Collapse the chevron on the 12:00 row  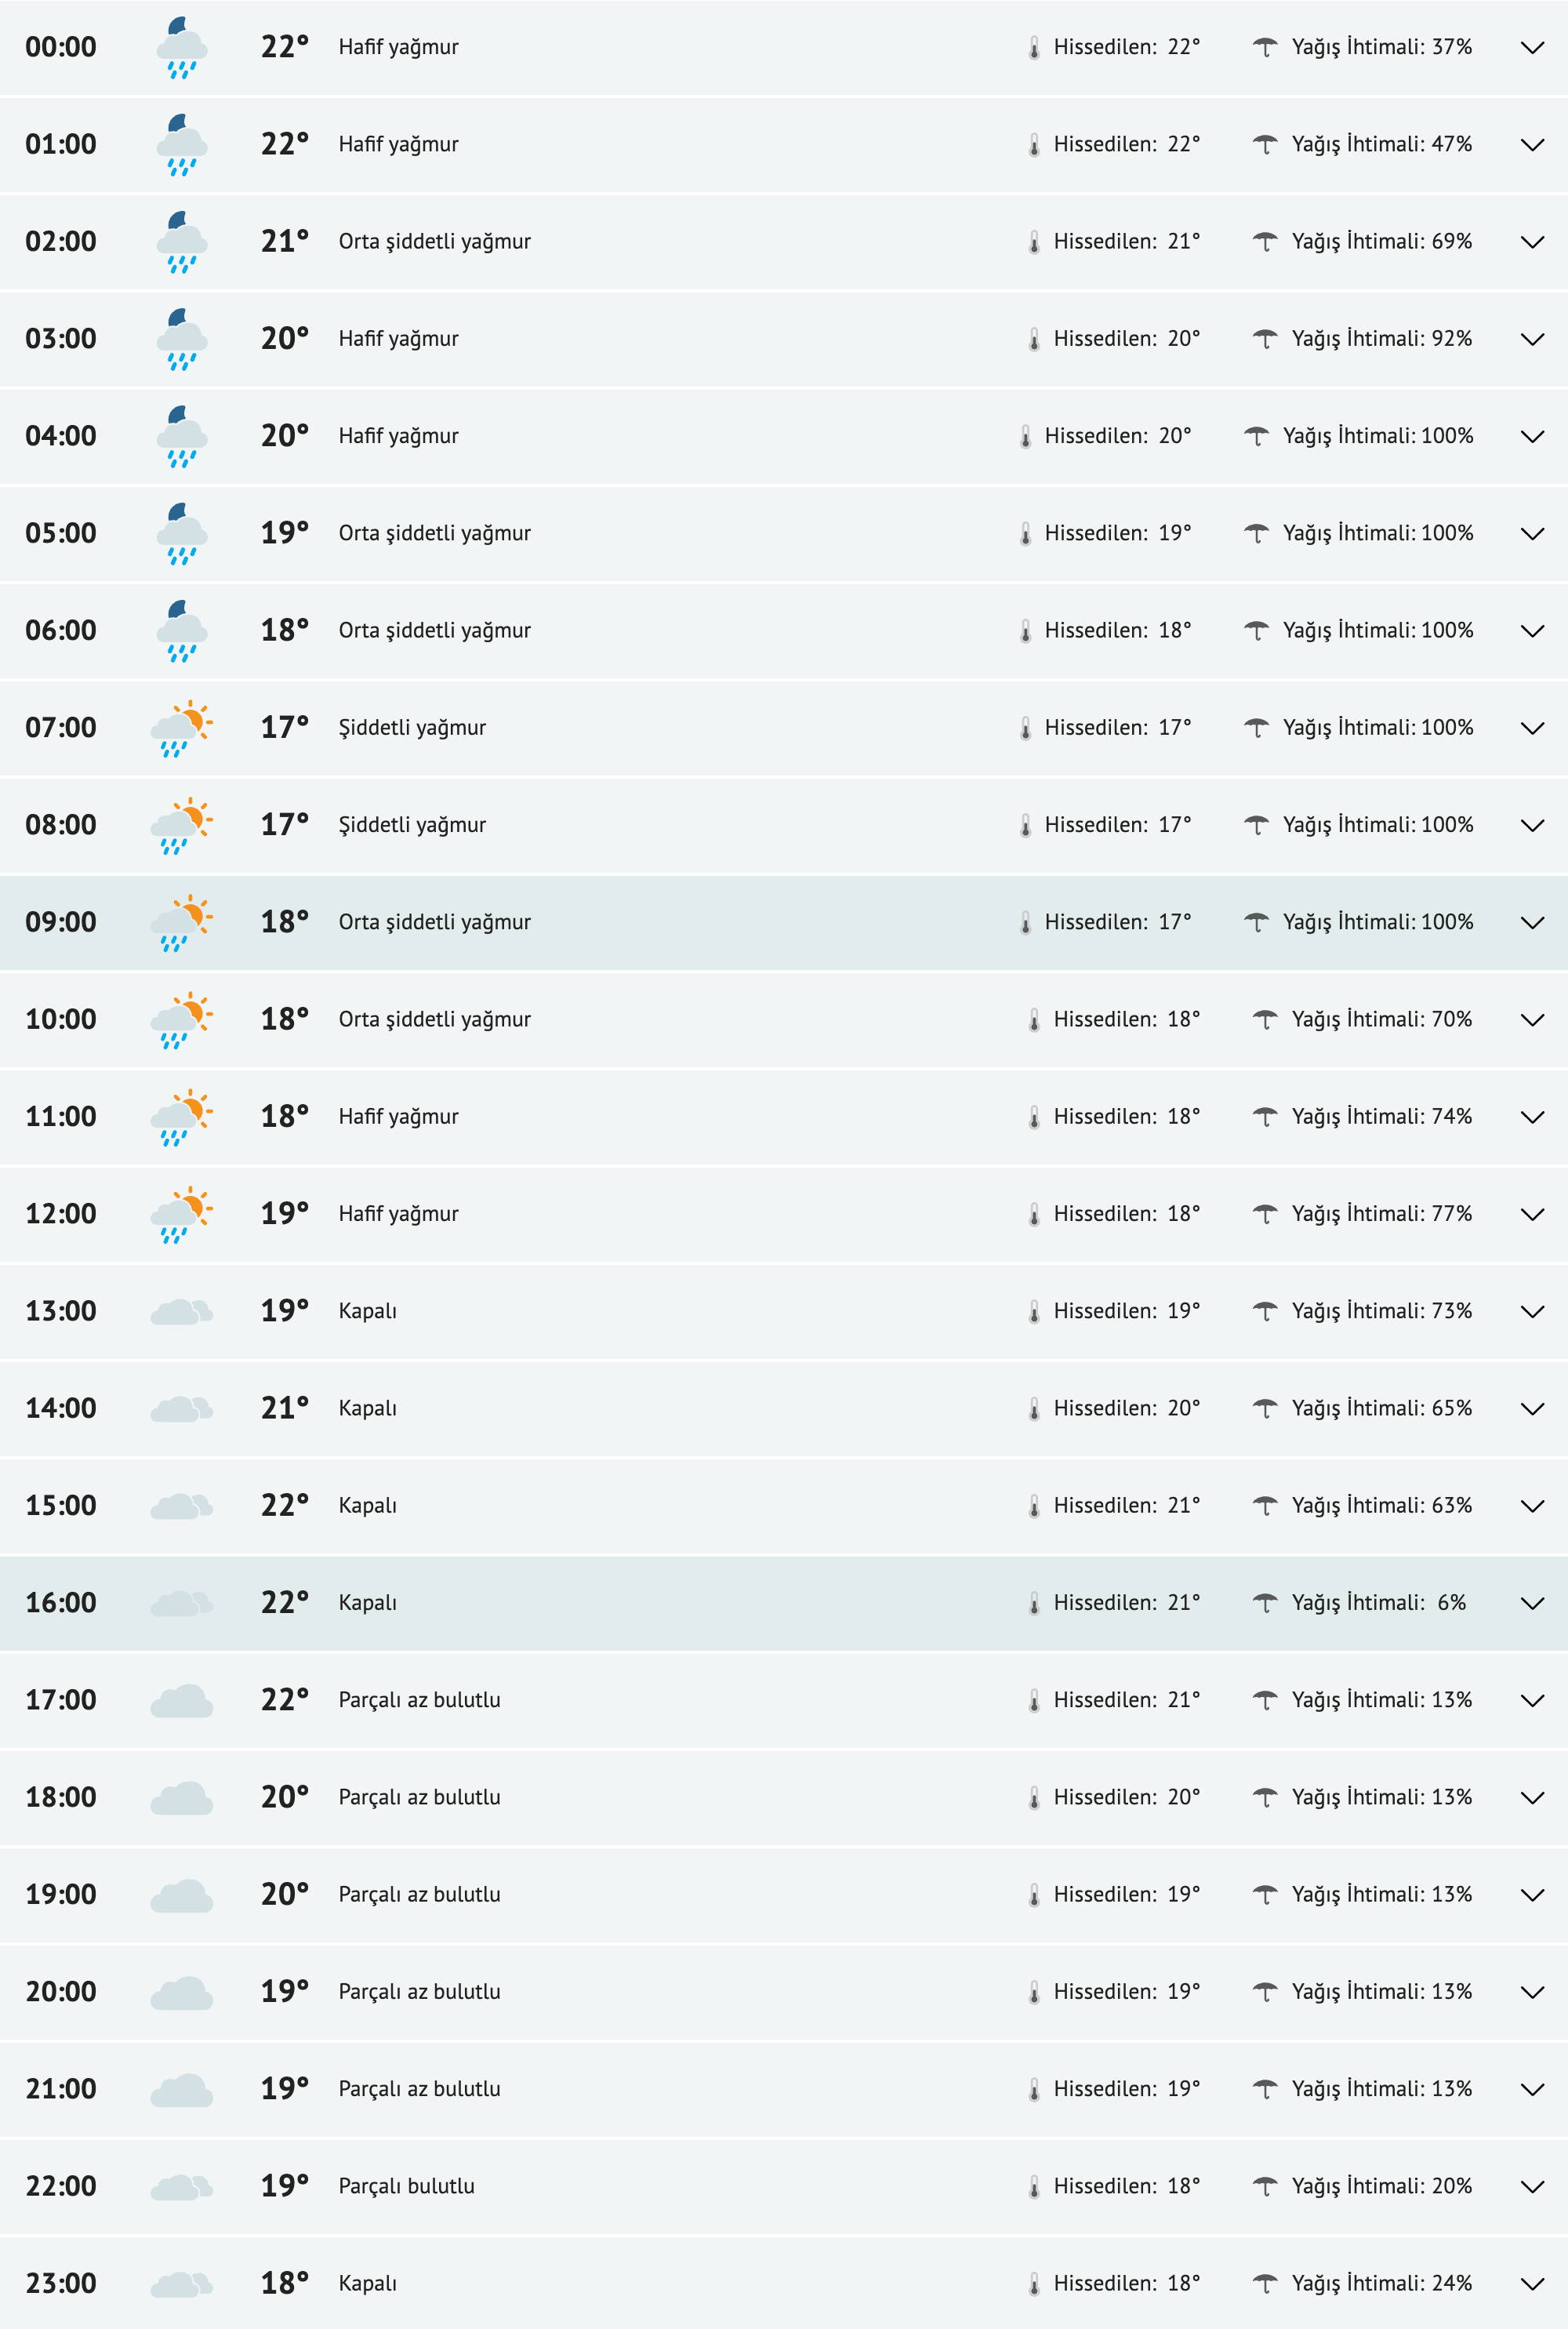[x=1532, y=1213]
